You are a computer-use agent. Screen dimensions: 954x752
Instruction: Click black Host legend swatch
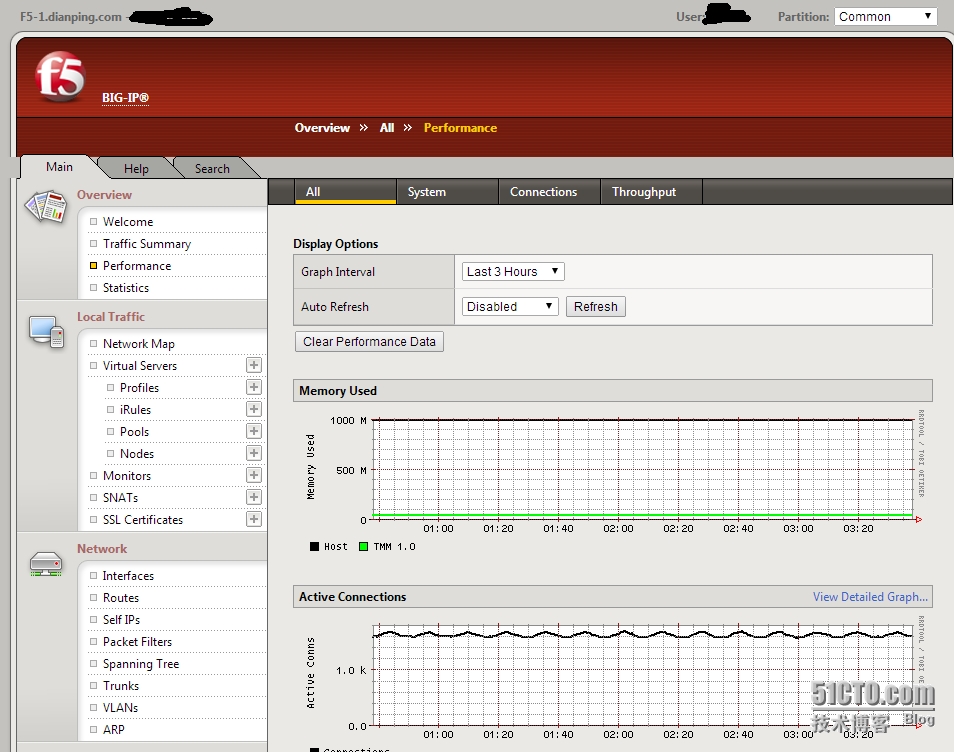(314, 546)
